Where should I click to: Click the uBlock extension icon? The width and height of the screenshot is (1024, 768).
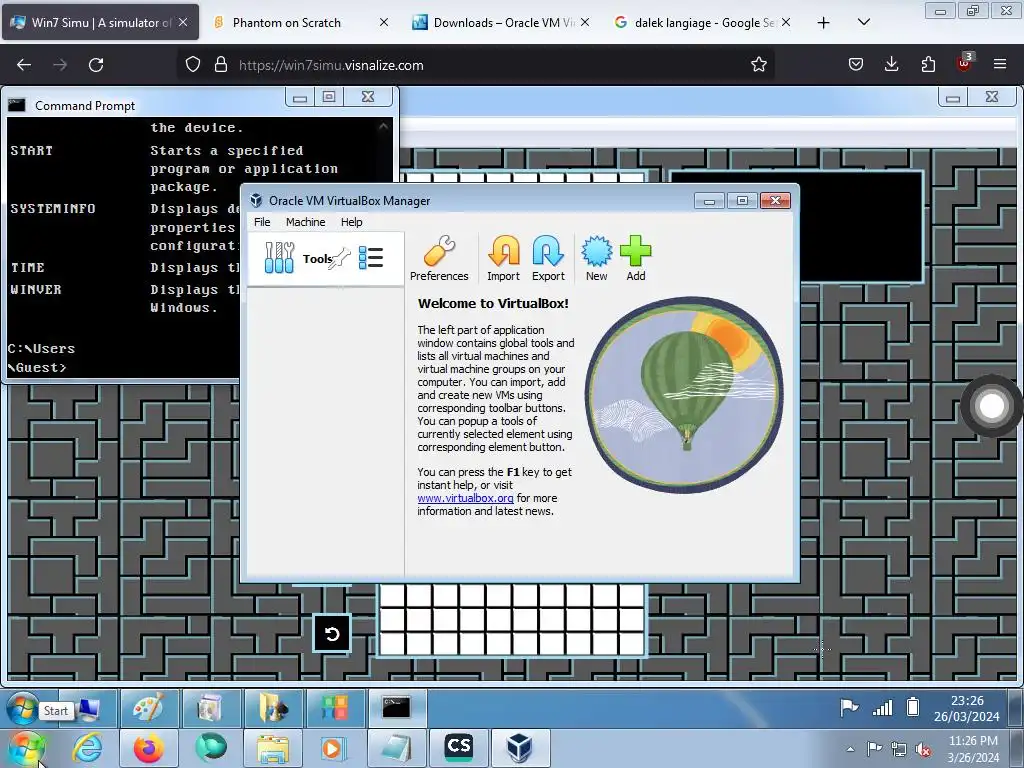click(x=965, y=63)
